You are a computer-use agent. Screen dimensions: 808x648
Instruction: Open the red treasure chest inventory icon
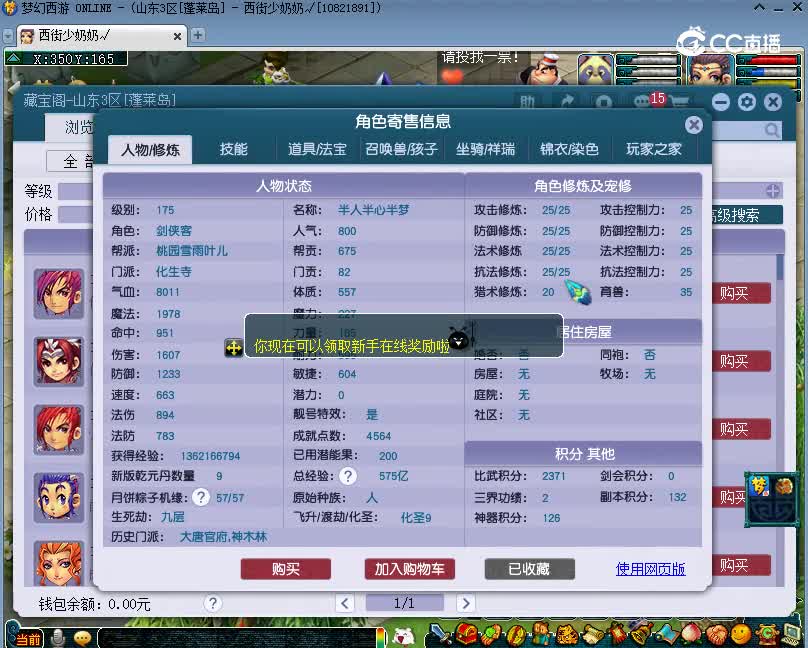pos(465,634)
